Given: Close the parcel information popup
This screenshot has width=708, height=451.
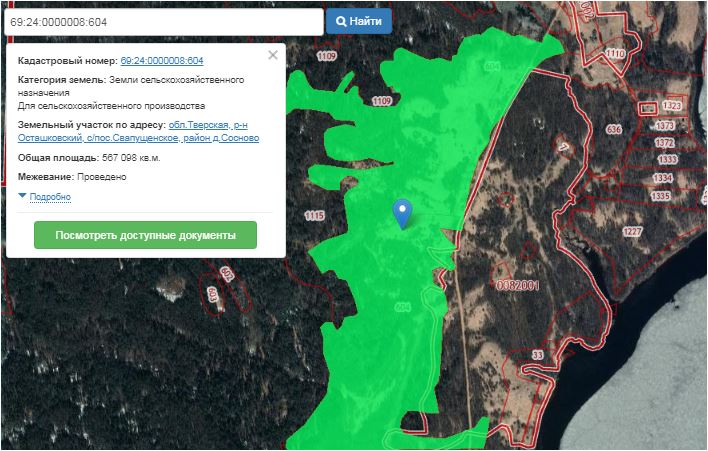Looking at the screenshot, I should coord(273,56).
